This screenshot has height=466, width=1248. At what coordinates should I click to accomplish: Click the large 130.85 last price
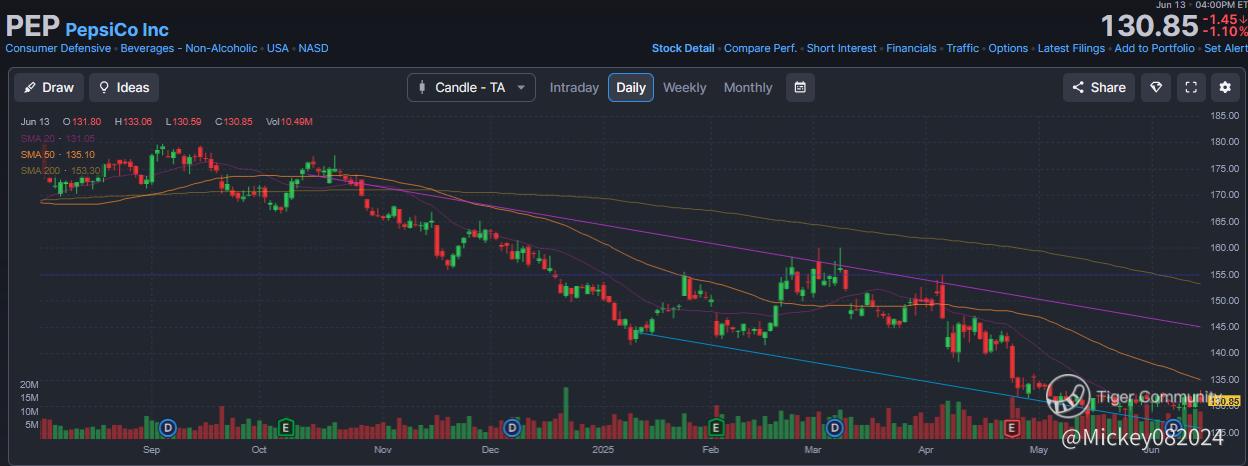pyautogui.click(x=1149, y=26)
